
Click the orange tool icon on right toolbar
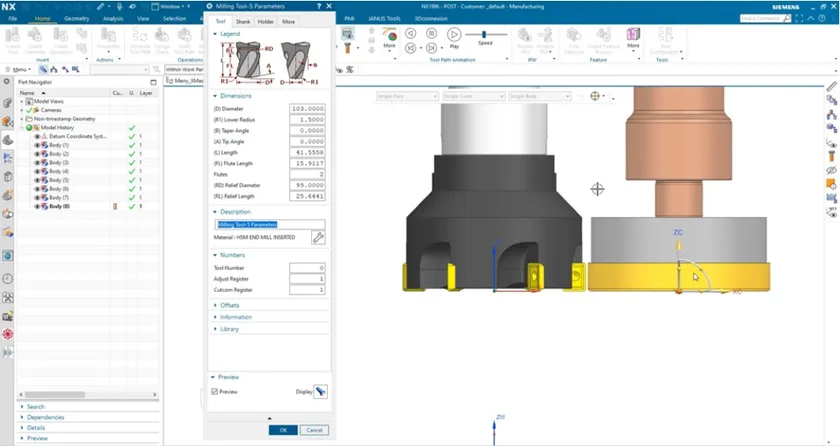(x=831, y=156)
